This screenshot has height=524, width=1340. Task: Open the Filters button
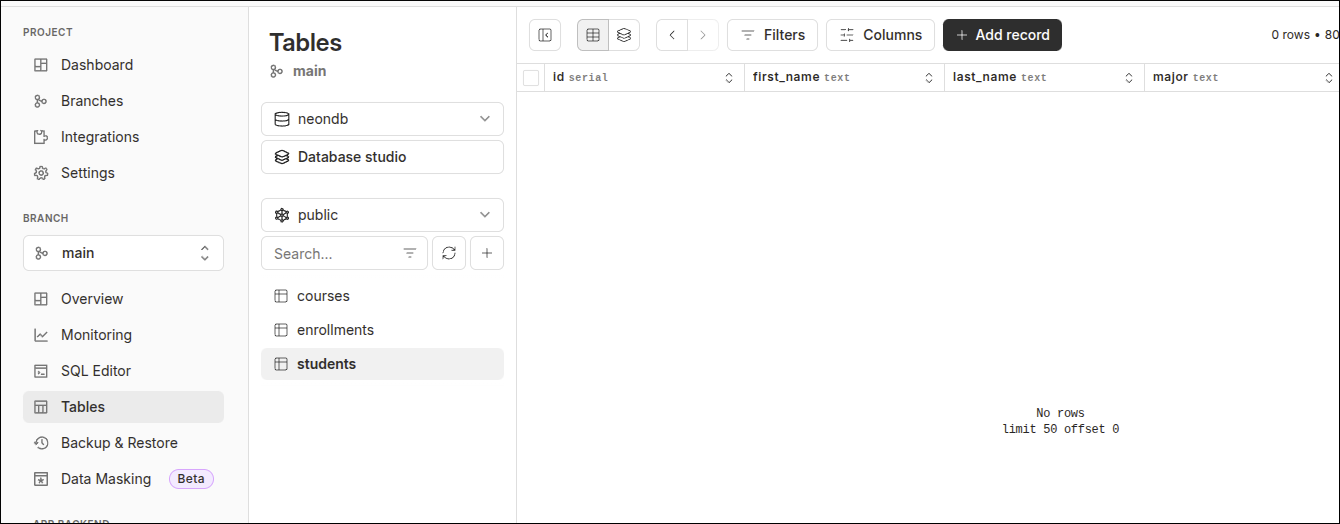[772, 35]
